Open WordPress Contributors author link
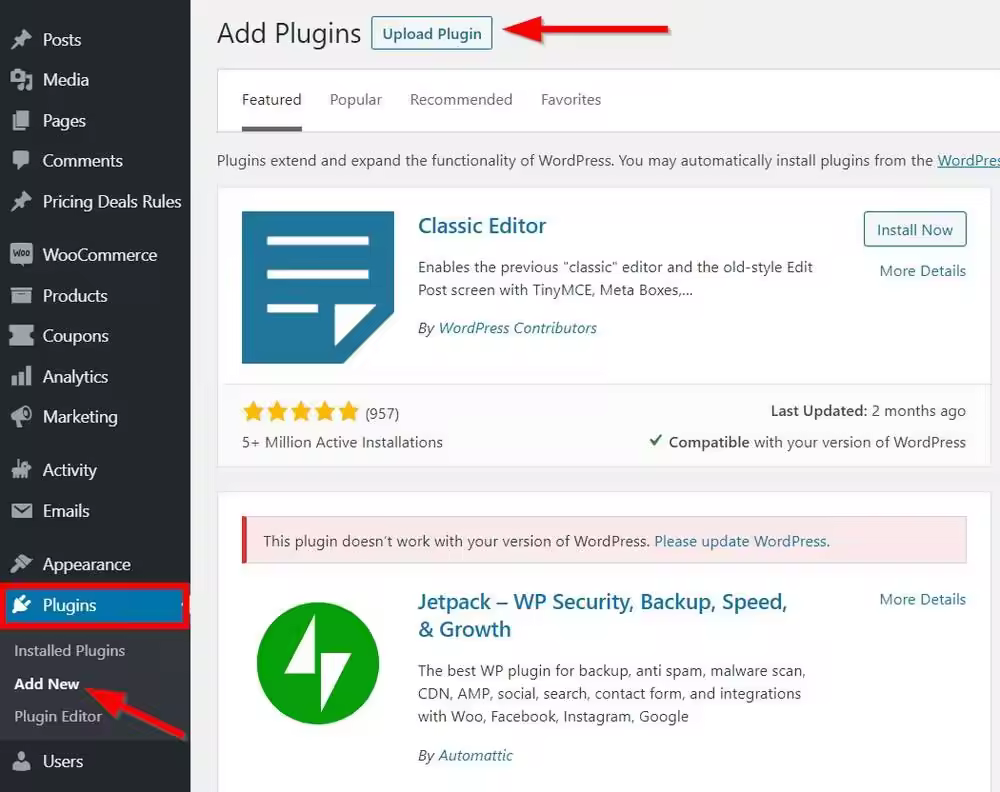 pos(518,328)
